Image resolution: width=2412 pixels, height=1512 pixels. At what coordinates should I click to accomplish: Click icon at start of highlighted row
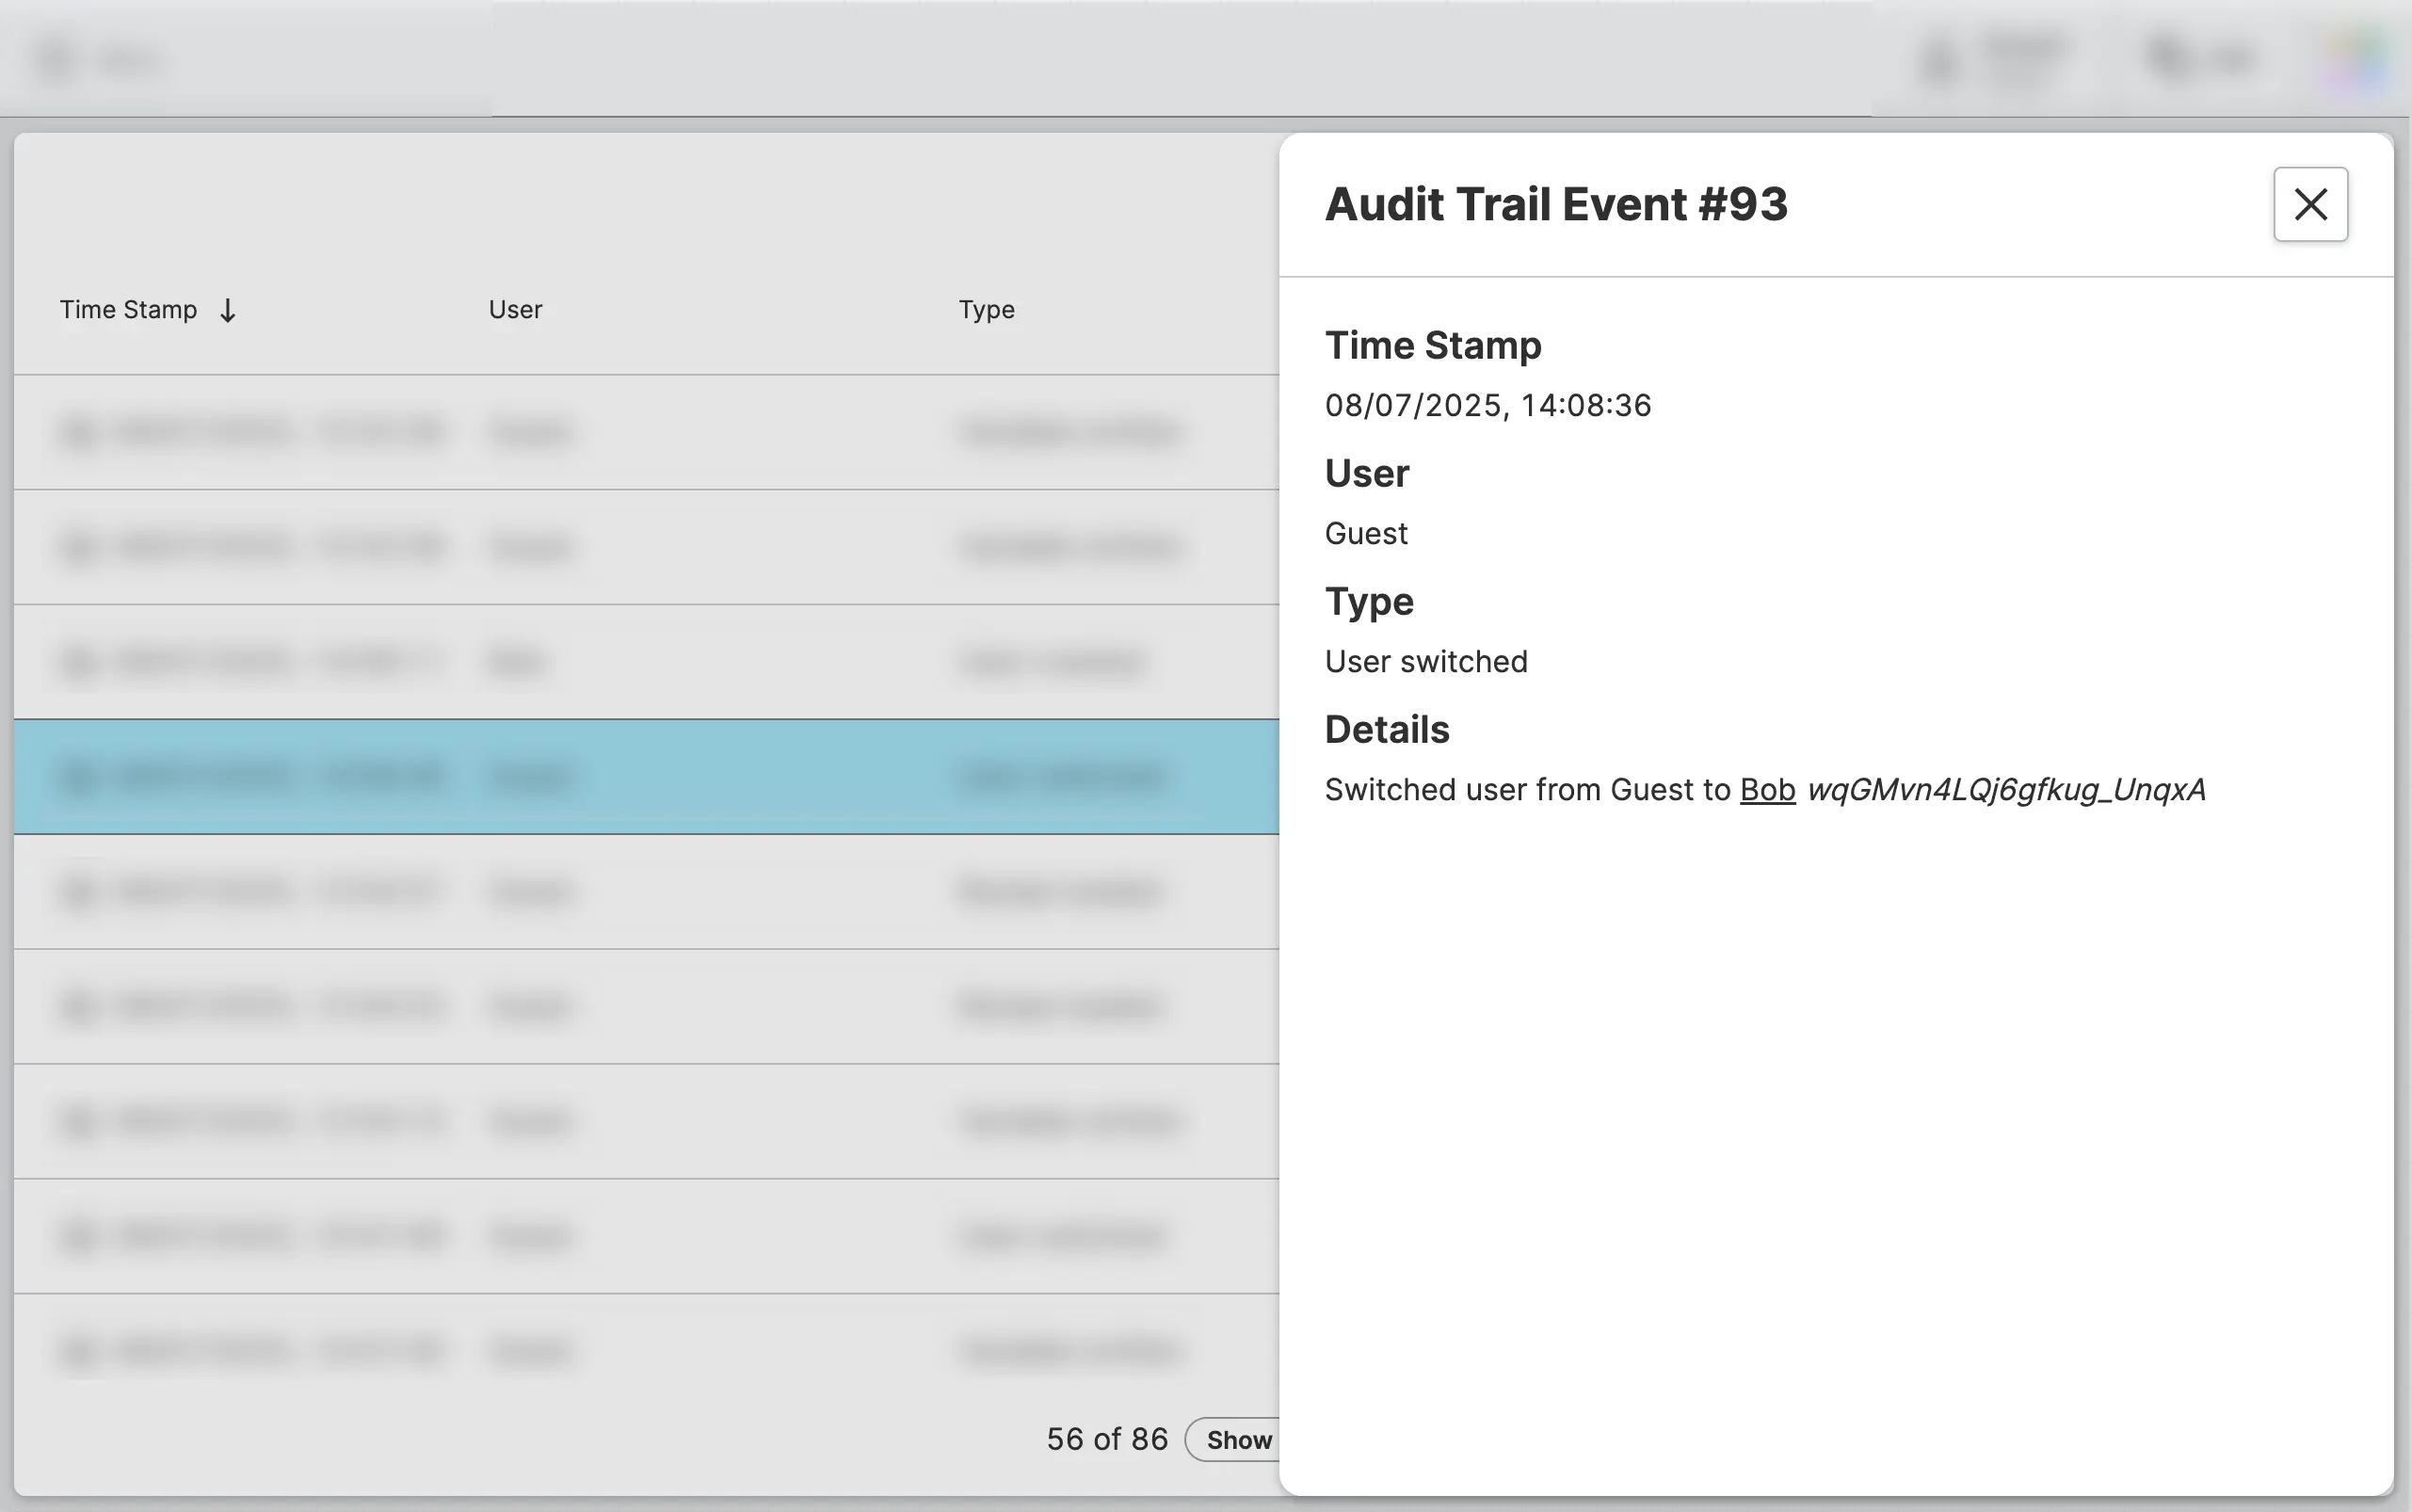pyautogui.click(x=79, y=777)
